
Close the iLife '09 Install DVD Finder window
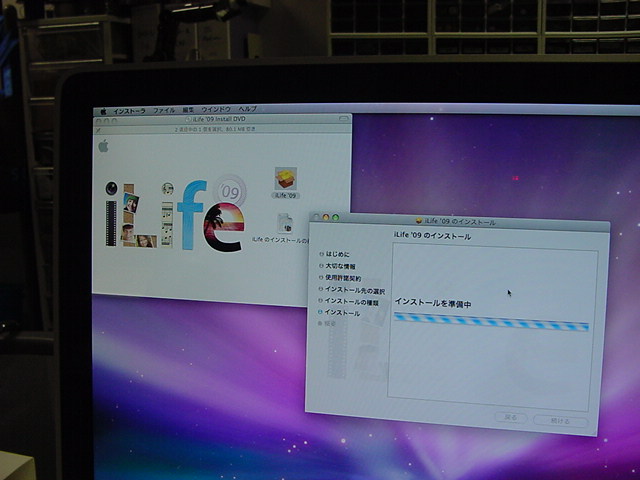point(98,121)
